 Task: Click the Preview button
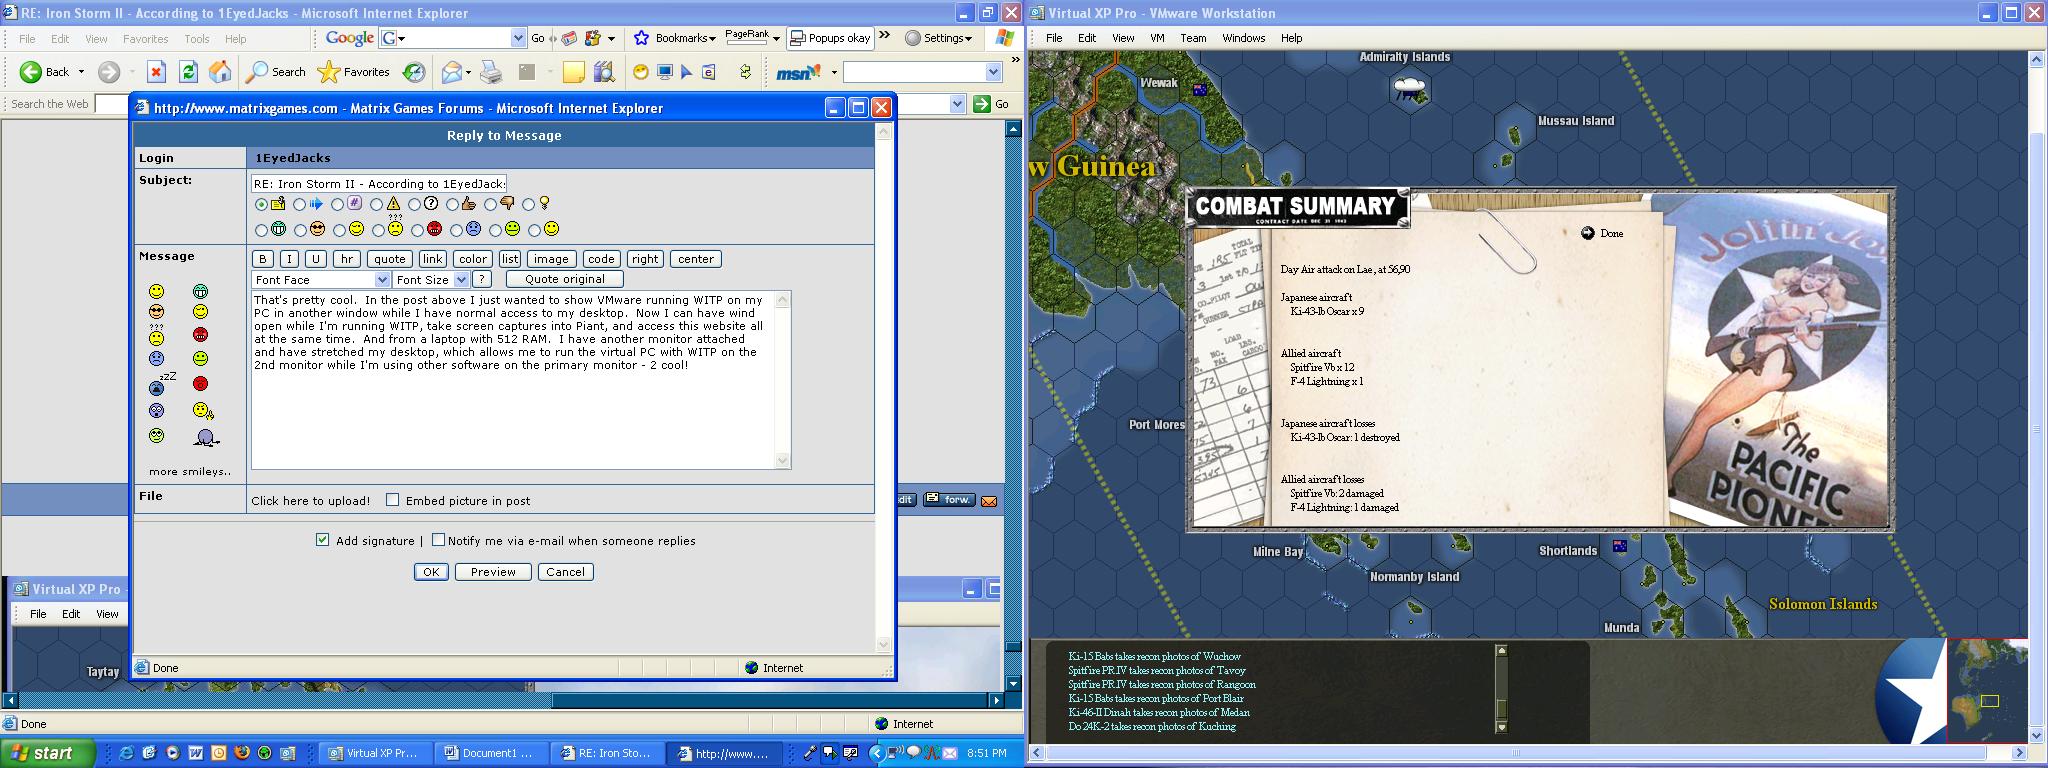[493, 572]
